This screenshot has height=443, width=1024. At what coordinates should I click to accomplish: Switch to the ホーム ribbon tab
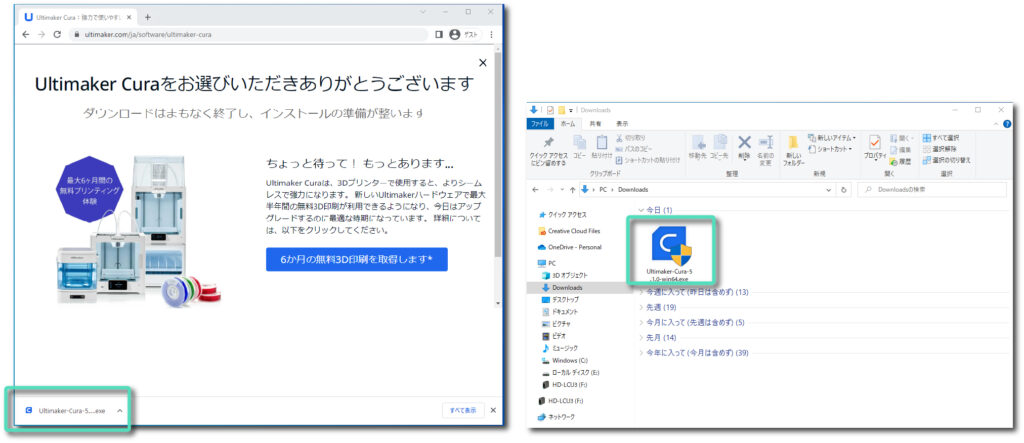tap(568, 123)
